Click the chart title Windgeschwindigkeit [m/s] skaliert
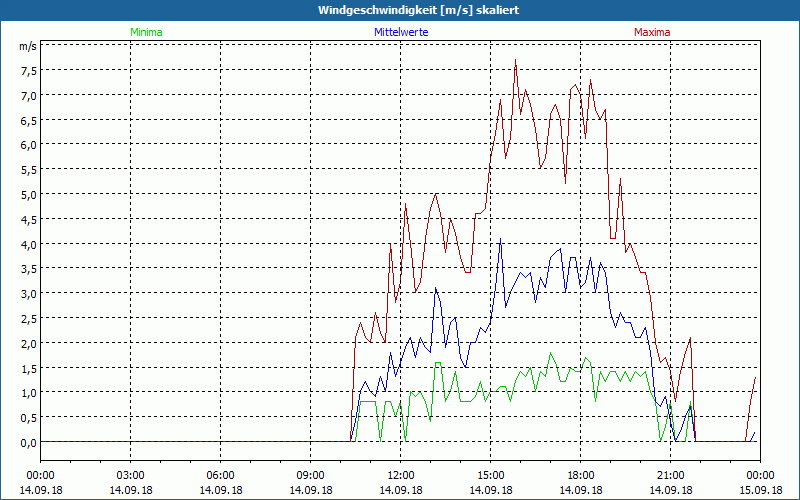The width and height of the screenshot is (800, 500). tap(418, 10)
